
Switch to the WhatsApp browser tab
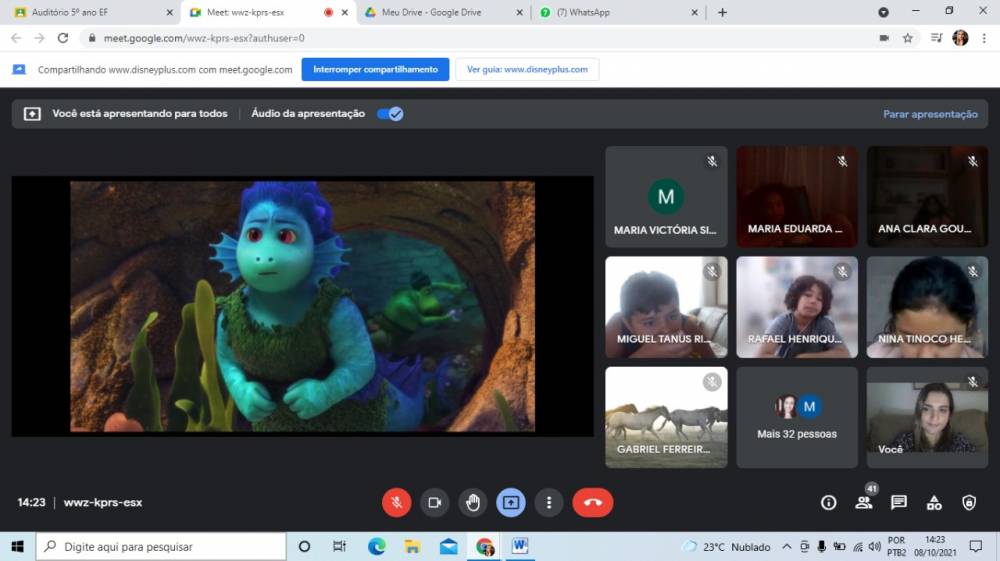click(x=610, y=12)
